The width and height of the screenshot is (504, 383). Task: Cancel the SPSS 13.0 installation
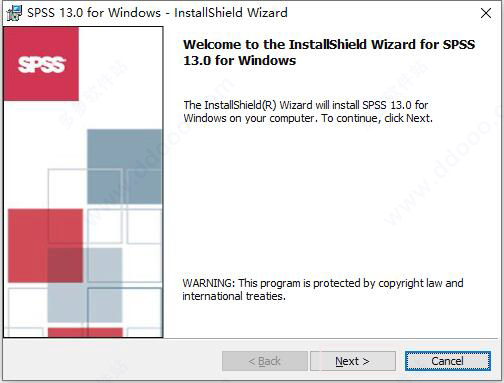click(x=448, y=361)
